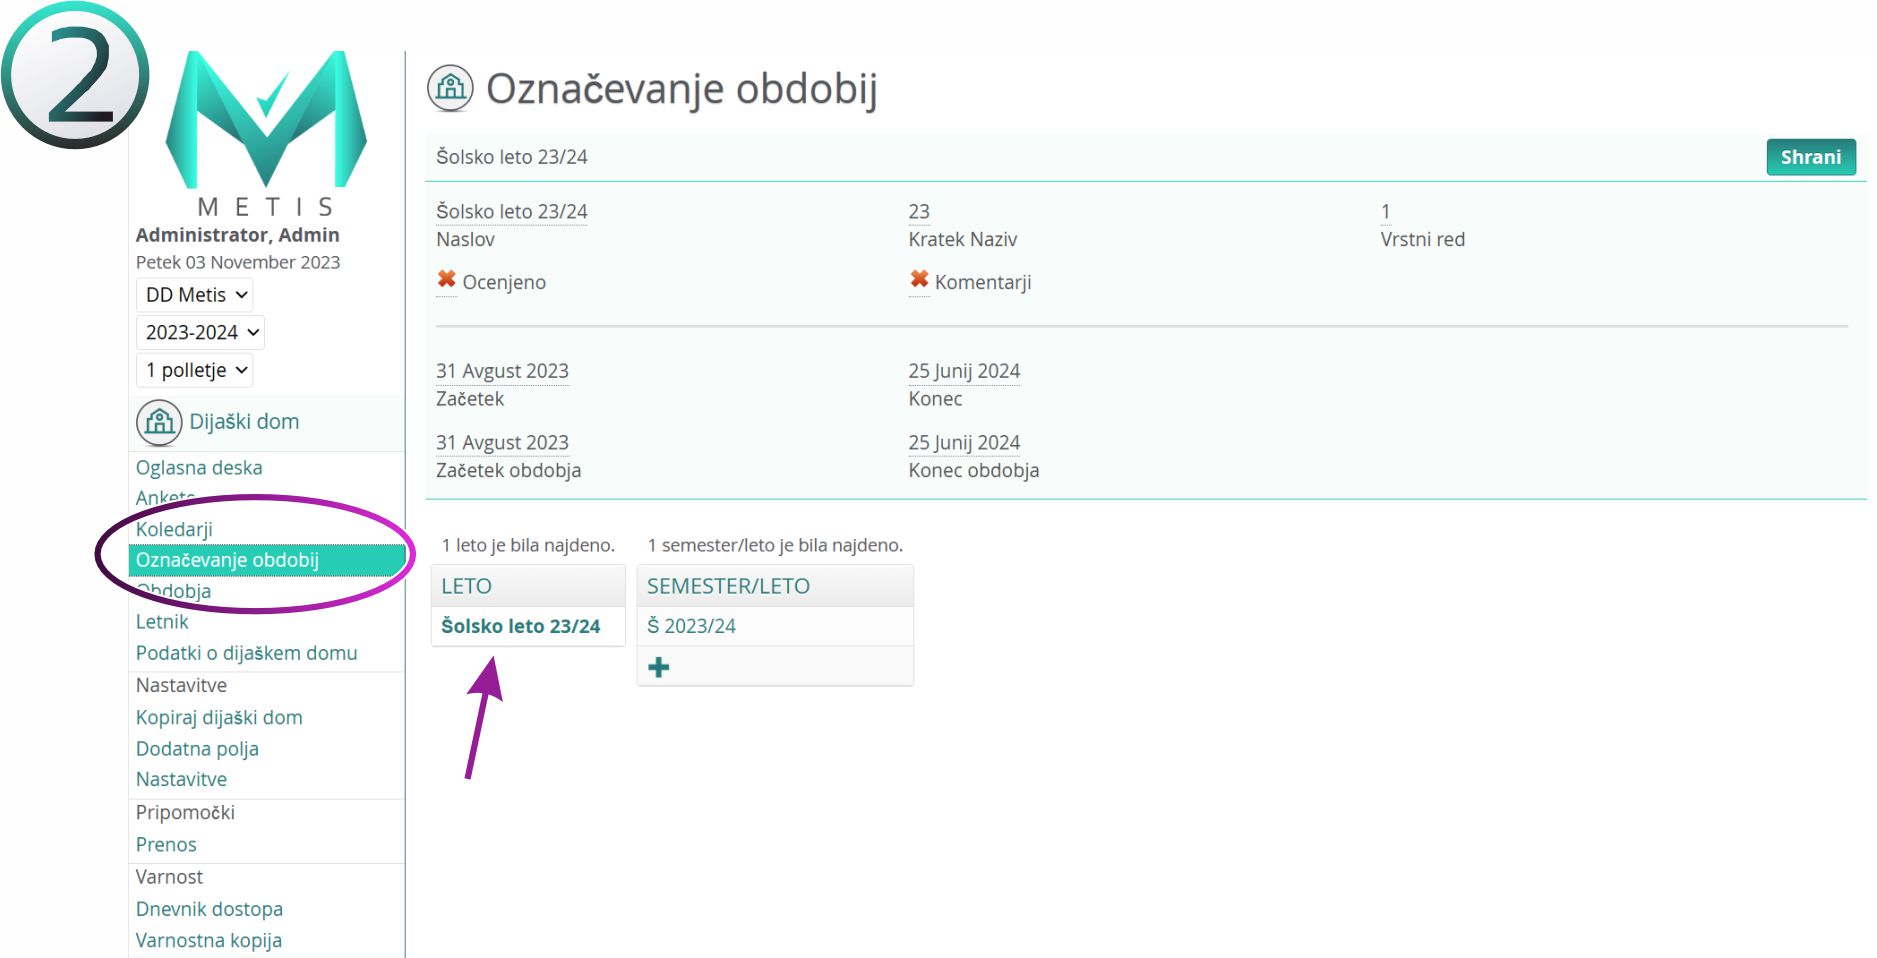The width and height of the screenshot is (1877, 958).
Task: Open the 2023-2024 school year dropdown
Action: click(201, 332)
